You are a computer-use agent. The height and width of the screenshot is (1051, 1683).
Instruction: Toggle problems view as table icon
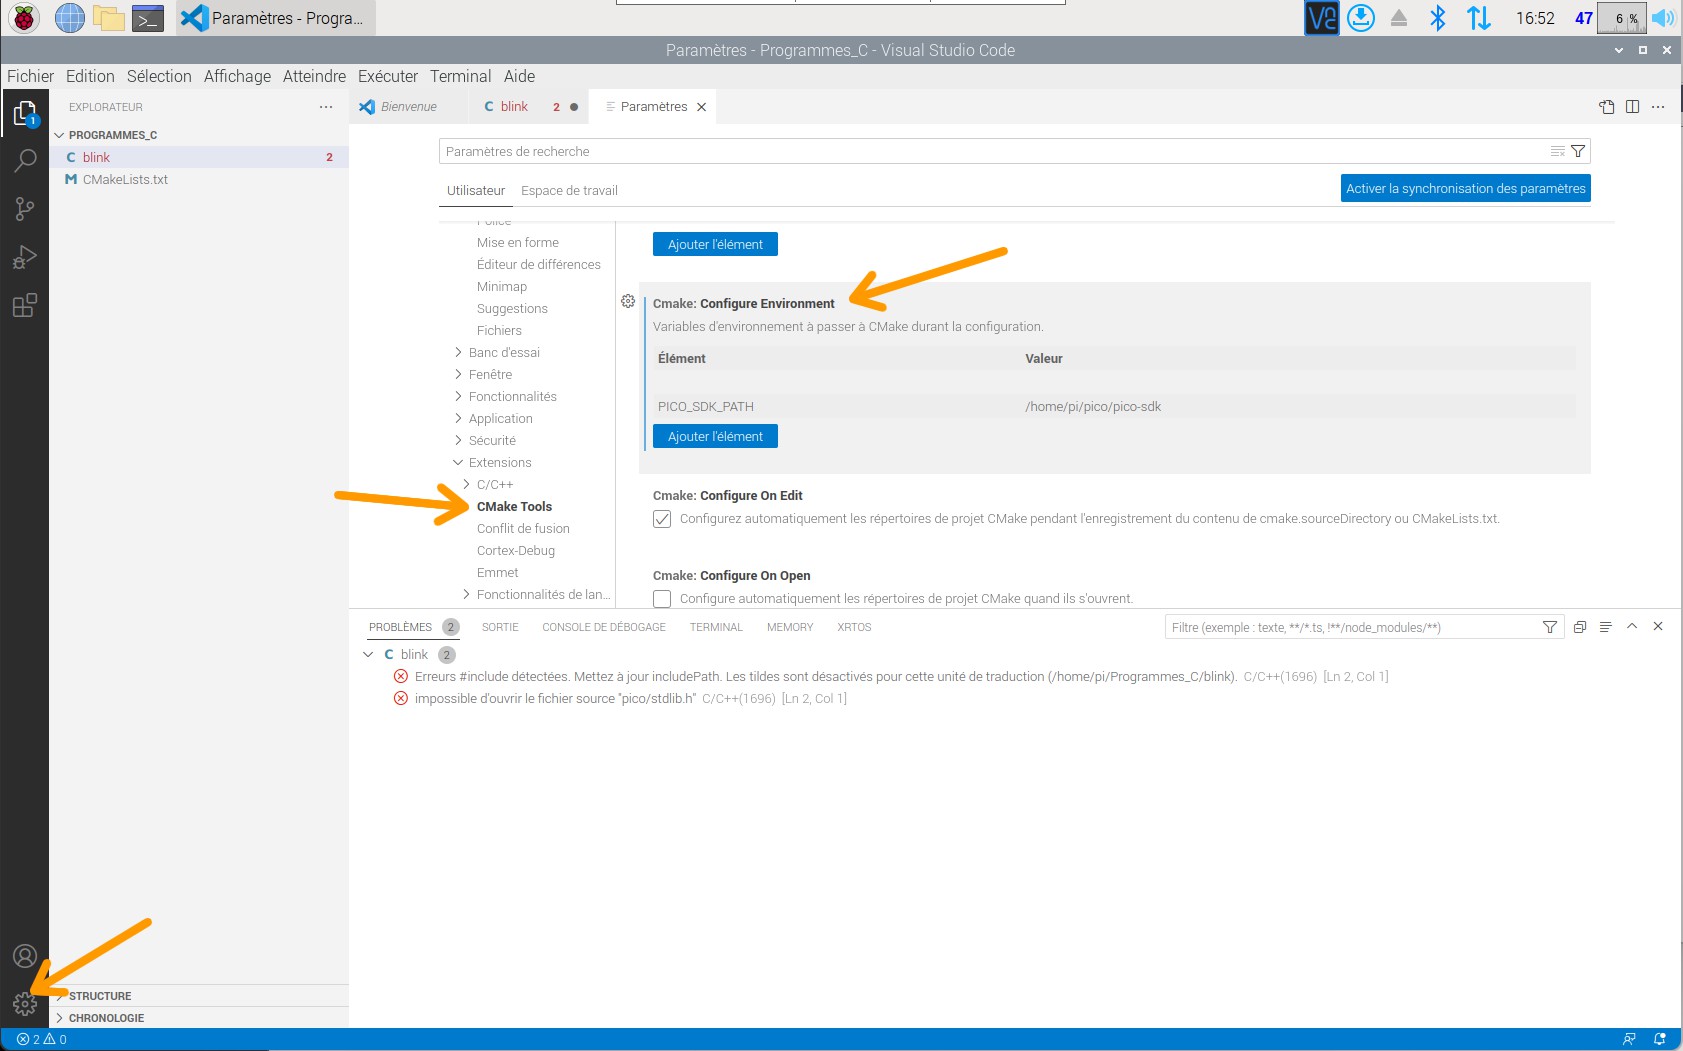(1606, 627)
